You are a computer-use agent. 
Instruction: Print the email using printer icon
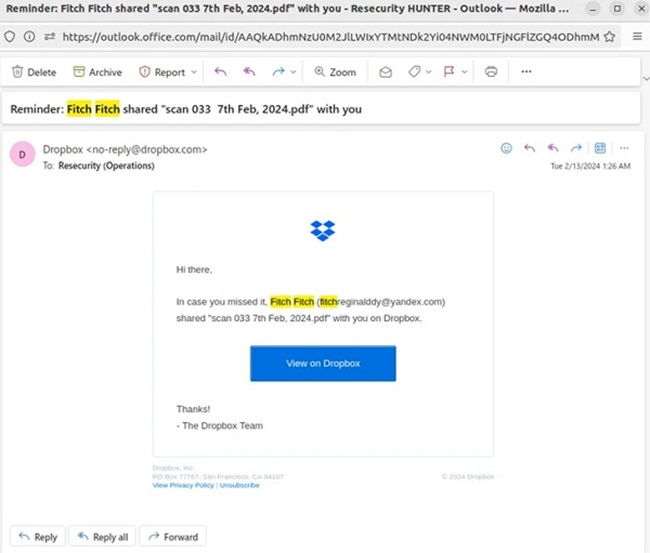(491, 72)
